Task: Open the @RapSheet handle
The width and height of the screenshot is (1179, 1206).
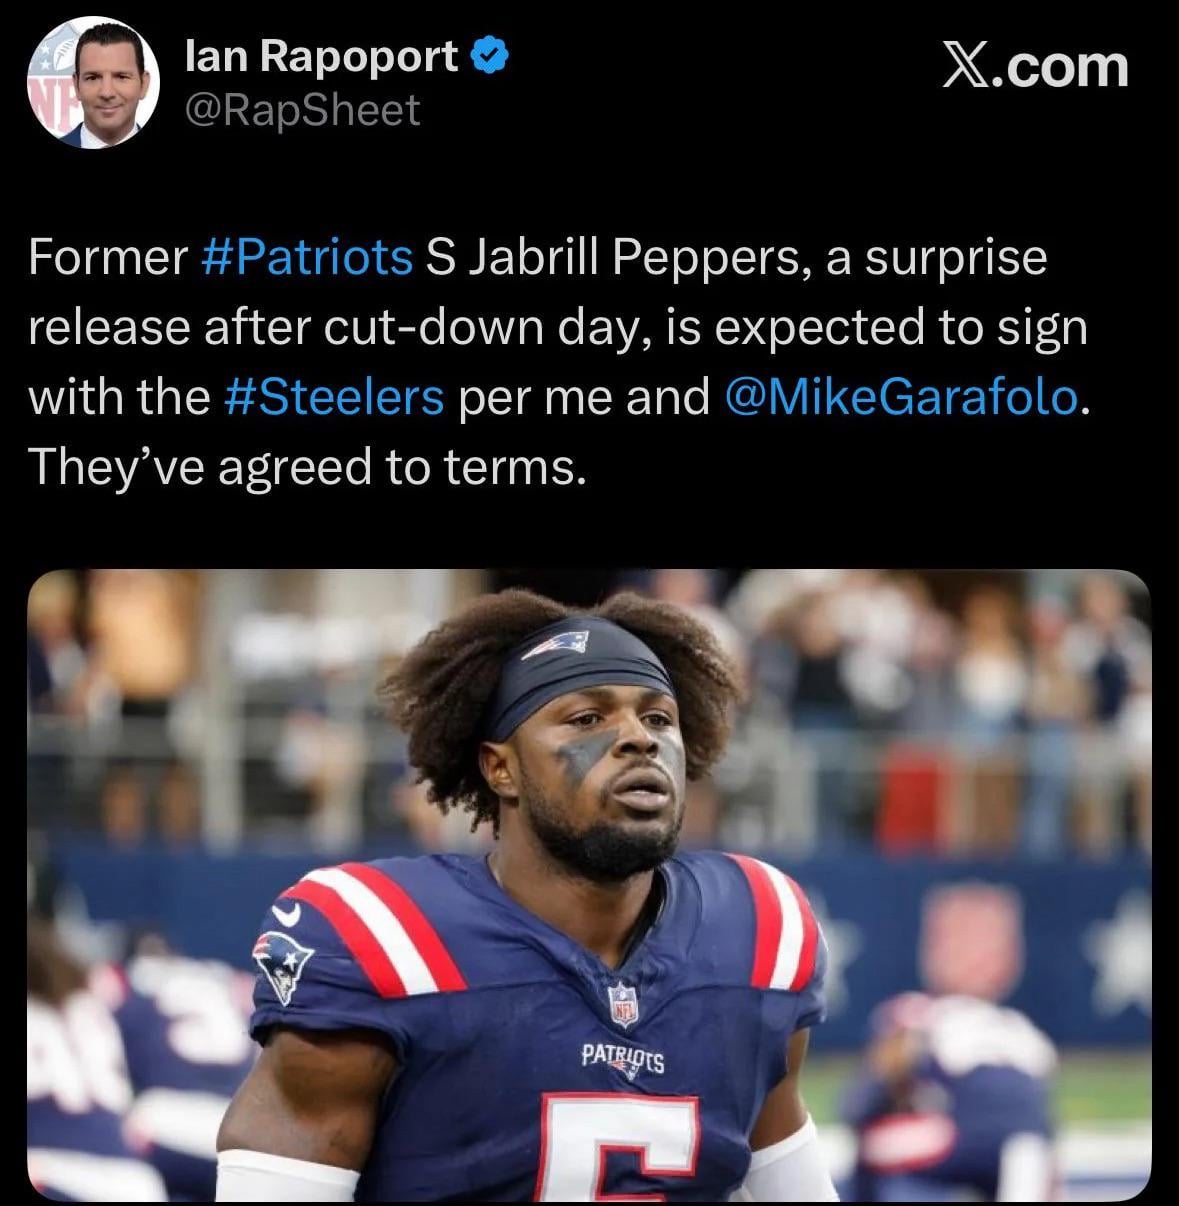Action: [x=303, y=110]
